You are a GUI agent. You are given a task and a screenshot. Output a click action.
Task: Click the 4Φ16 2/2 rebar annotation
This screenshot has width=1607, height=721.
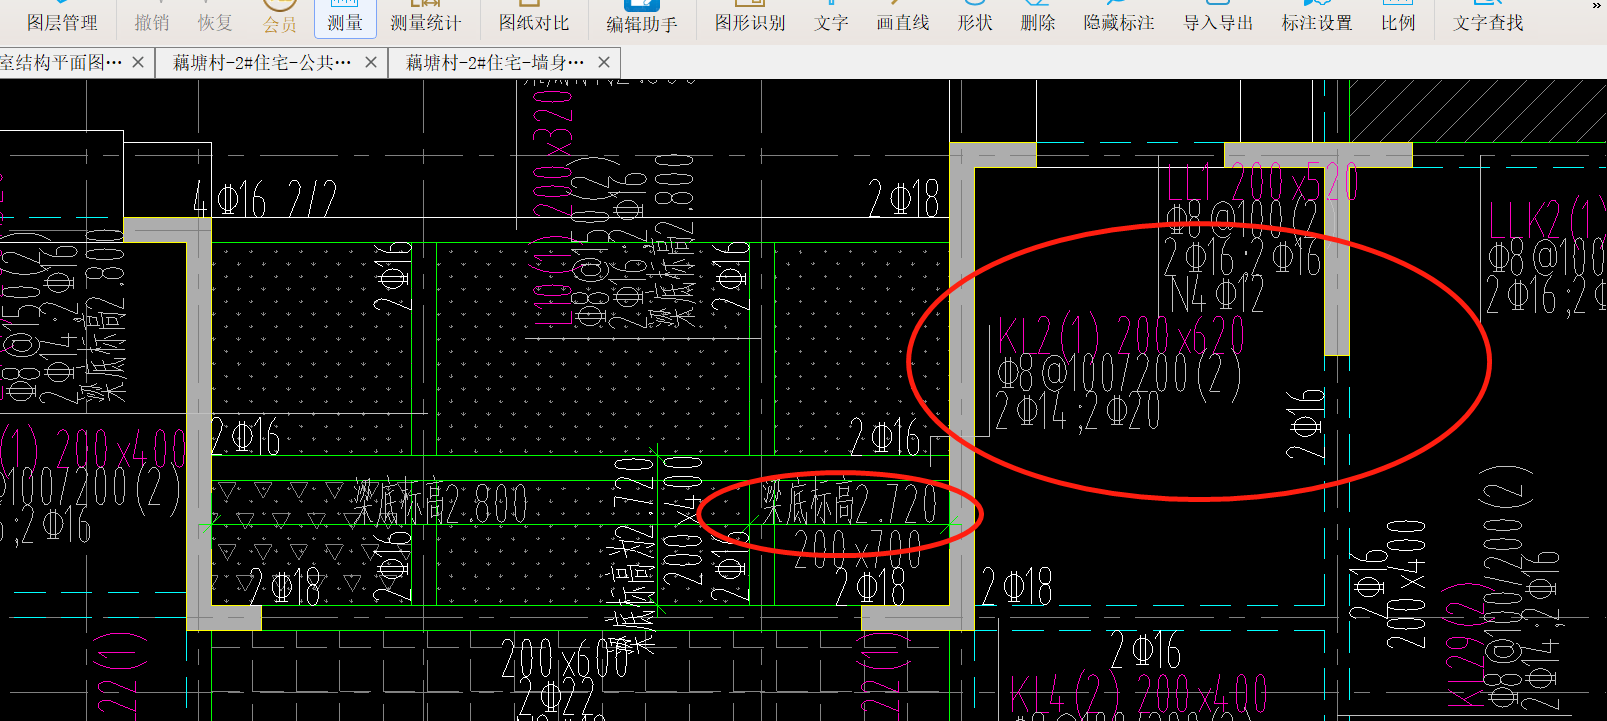pos(265,200)
